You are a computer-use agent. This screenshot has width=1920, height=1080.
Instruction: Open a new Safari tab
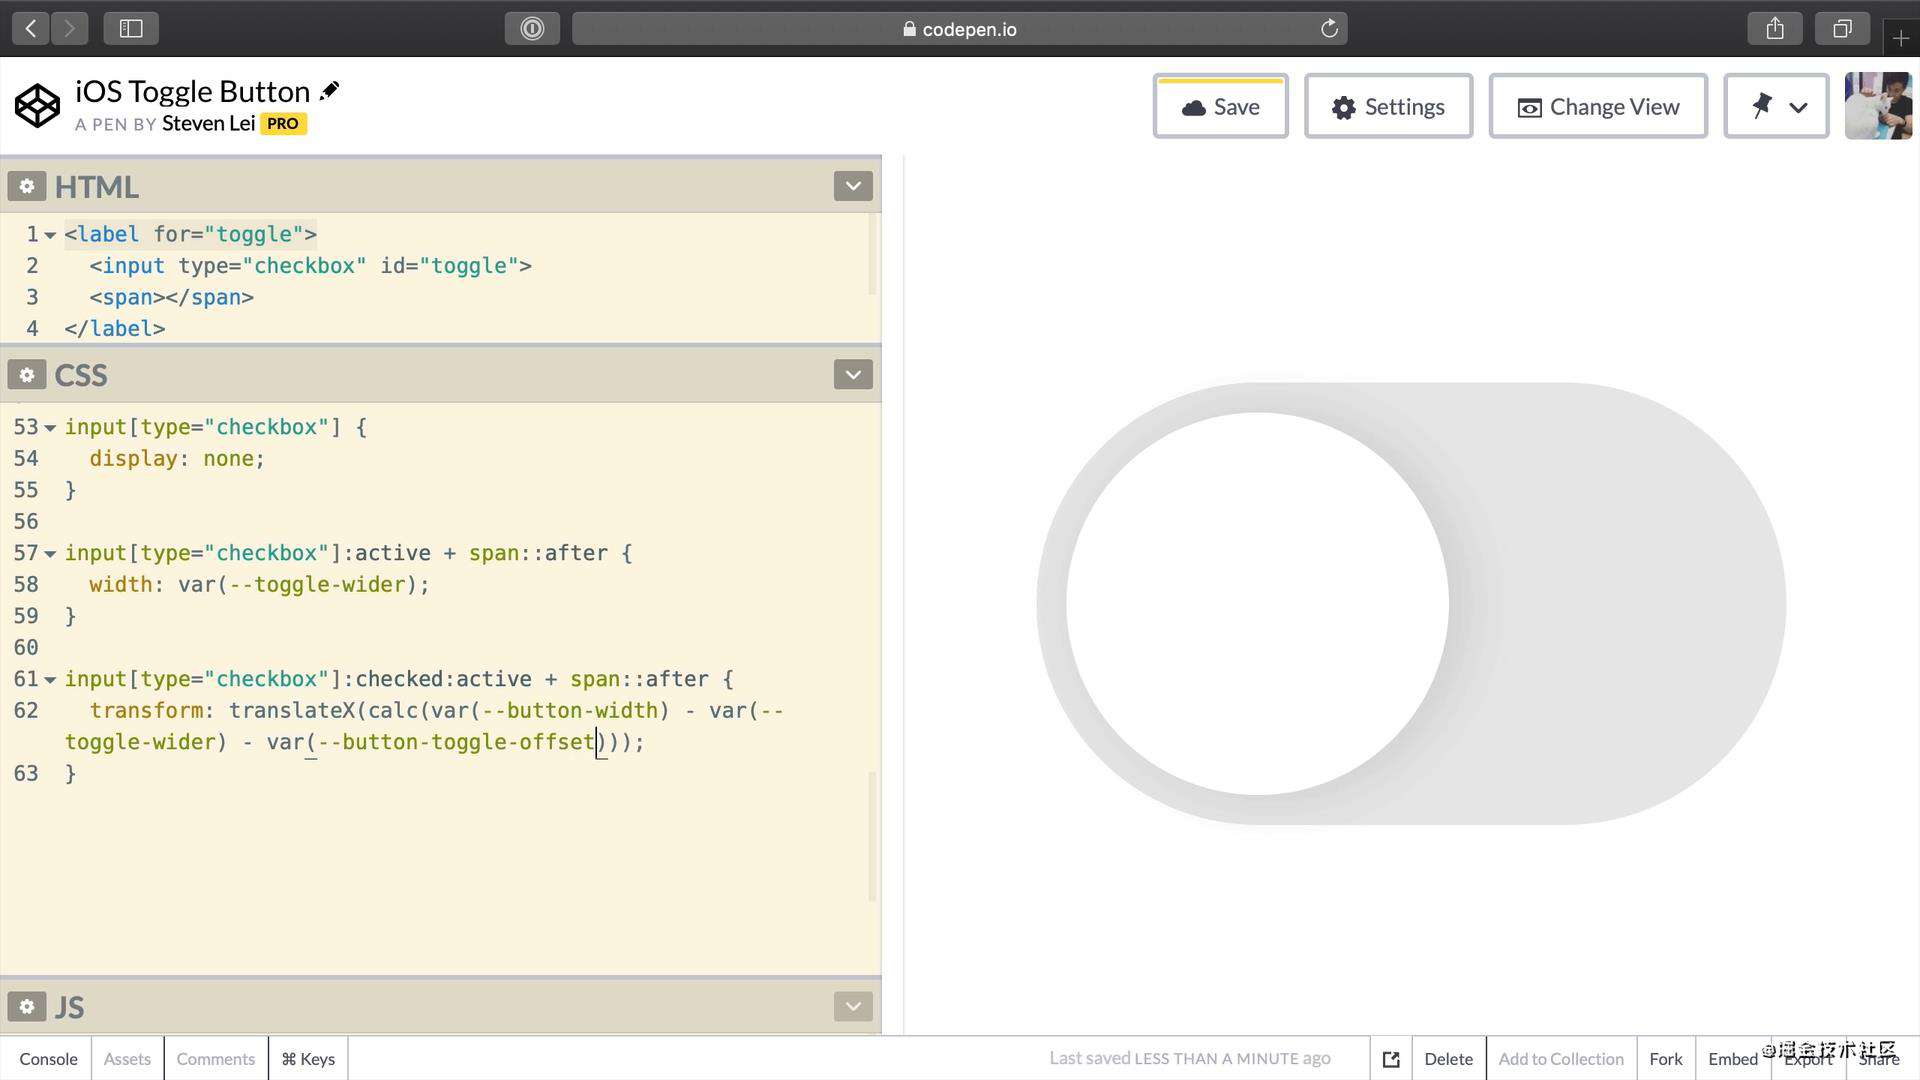pos(1901,38)
